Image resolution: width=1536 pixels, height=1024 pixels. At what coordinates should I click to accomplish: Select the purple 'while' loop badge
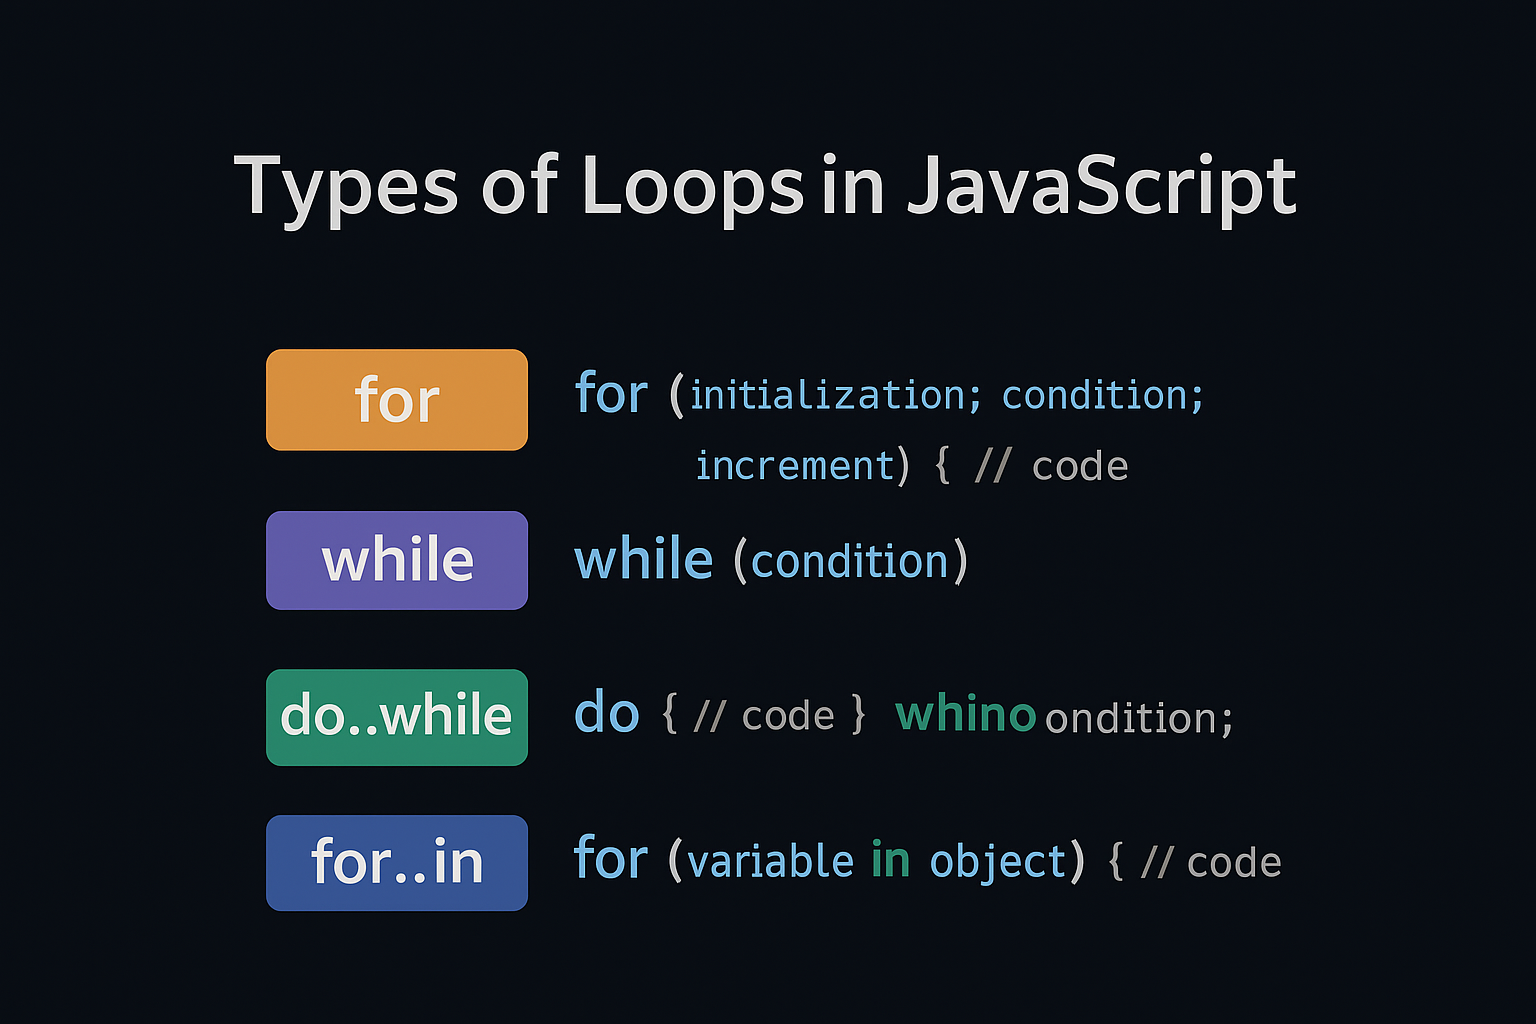(x=396, y=560)
